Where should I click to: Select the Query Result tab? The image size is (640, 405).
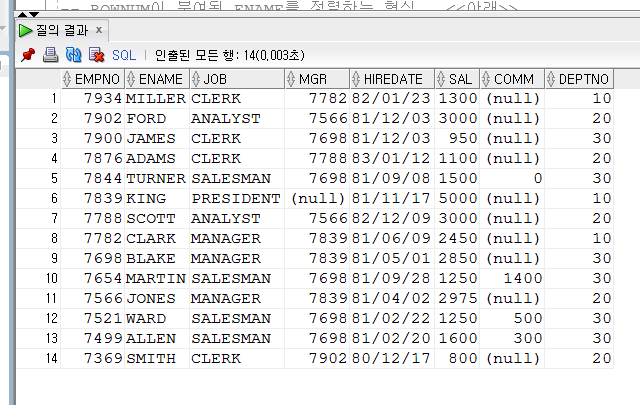62,30
